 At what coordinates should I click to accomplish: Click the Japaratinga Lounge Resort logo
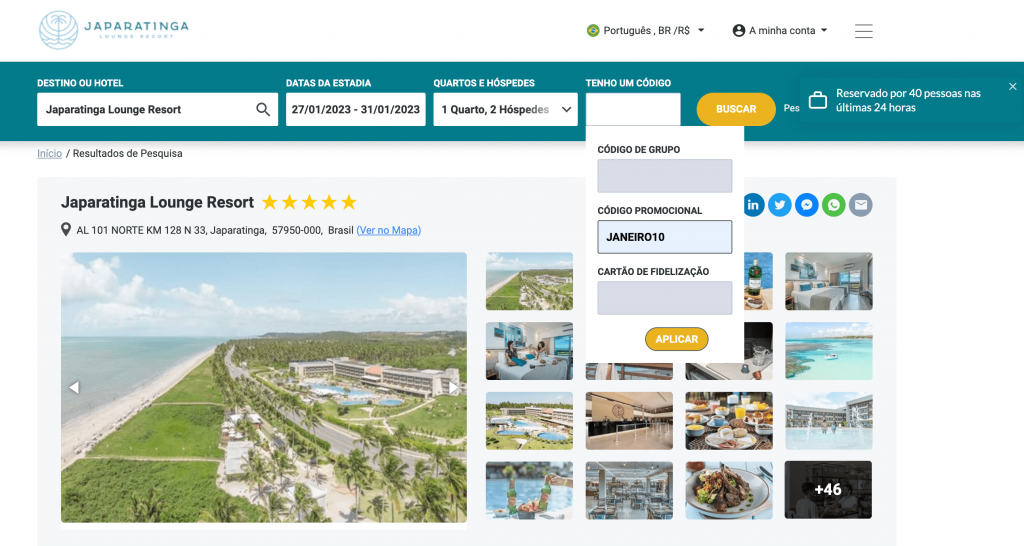114,30
